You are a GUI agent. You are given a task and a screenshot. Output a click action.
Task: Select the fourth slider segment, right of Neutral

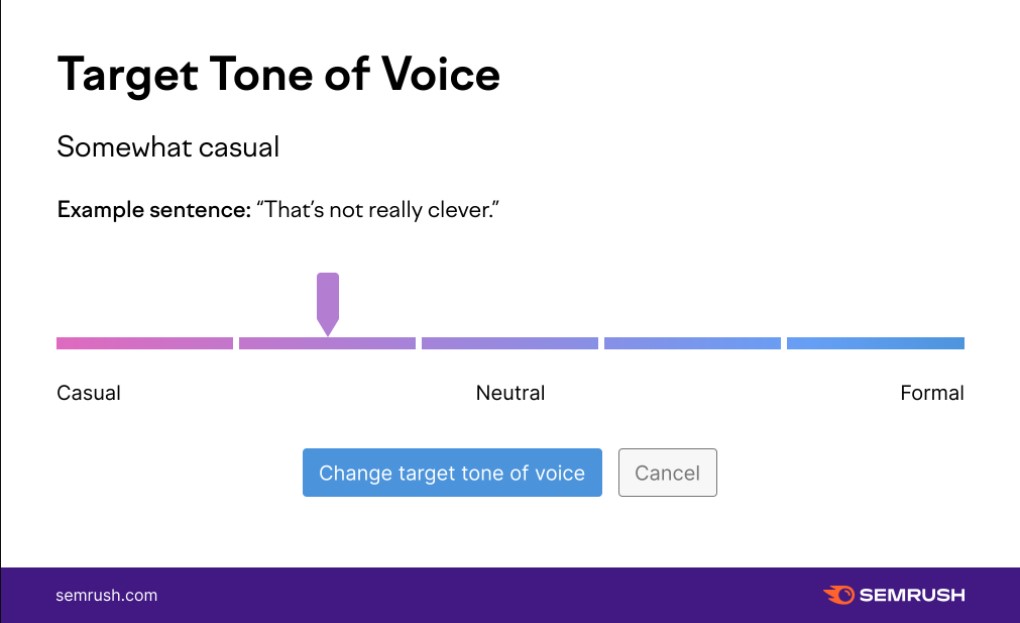coord(692,343)
